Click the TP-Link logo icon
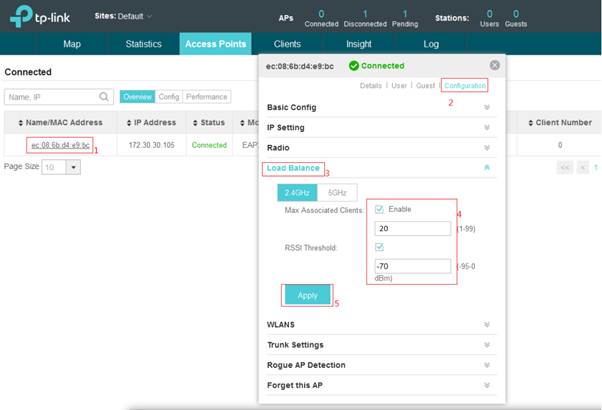Screen dimensions: 602x410 21,16
